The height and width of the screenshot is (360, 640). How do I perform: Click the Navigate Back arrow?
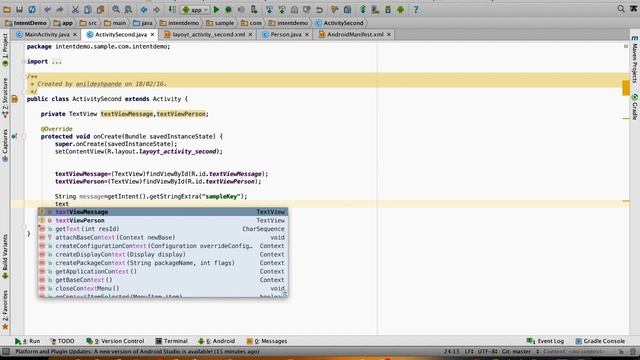(144, 9)
